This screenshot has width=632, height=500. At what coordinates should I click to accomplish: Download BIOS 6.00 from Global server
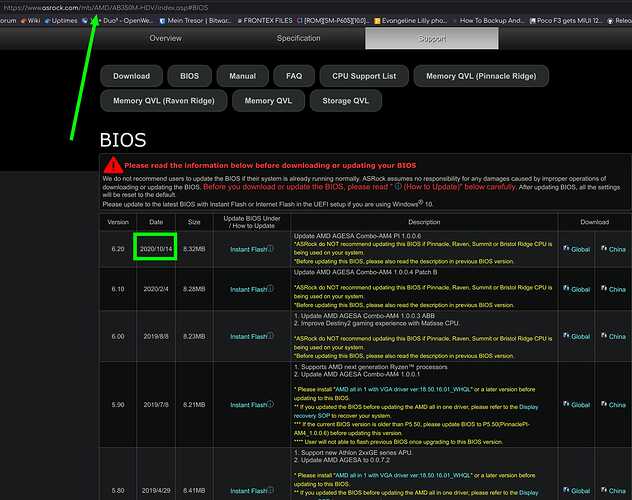pyautogui.click(x=576, y=336)
